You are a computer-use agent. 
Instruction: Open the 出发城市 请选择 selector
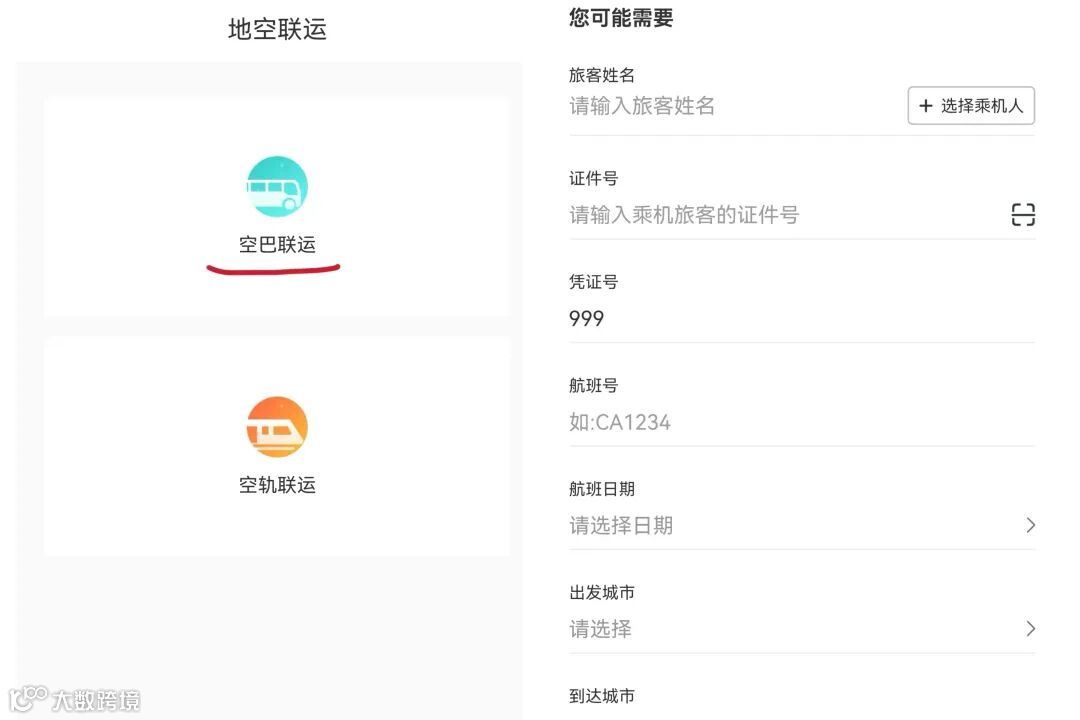coord(802,629)
